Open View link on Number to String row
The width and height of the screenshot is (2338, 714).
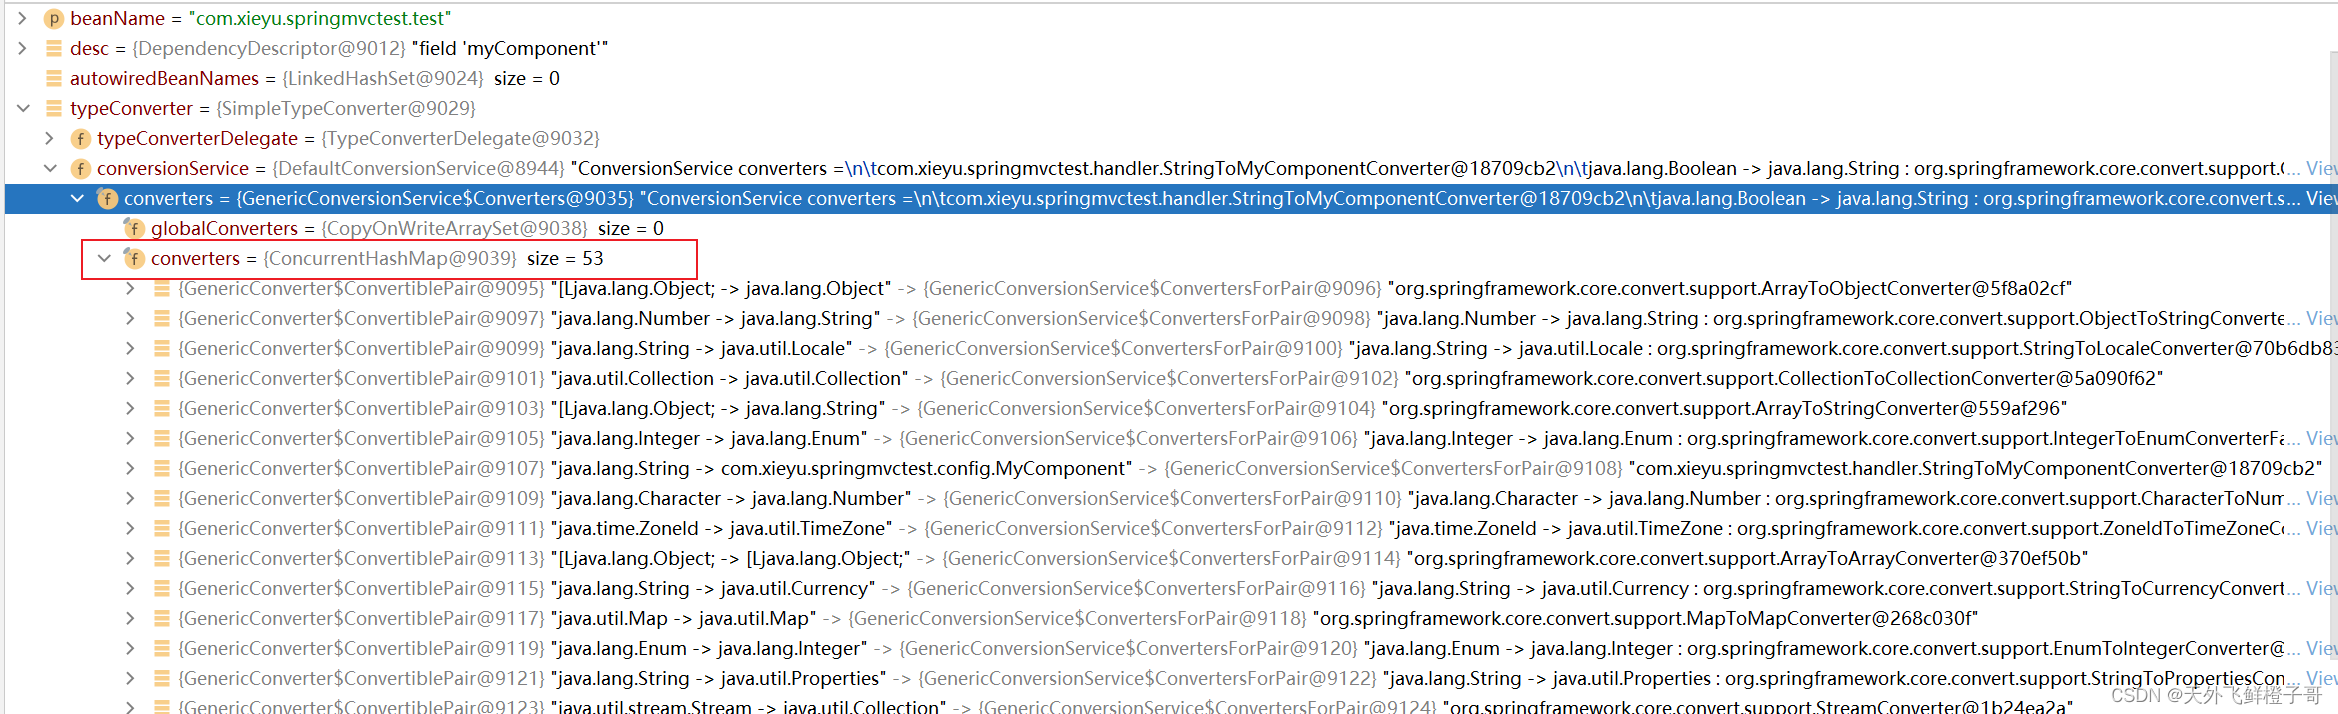[2322, 318]
